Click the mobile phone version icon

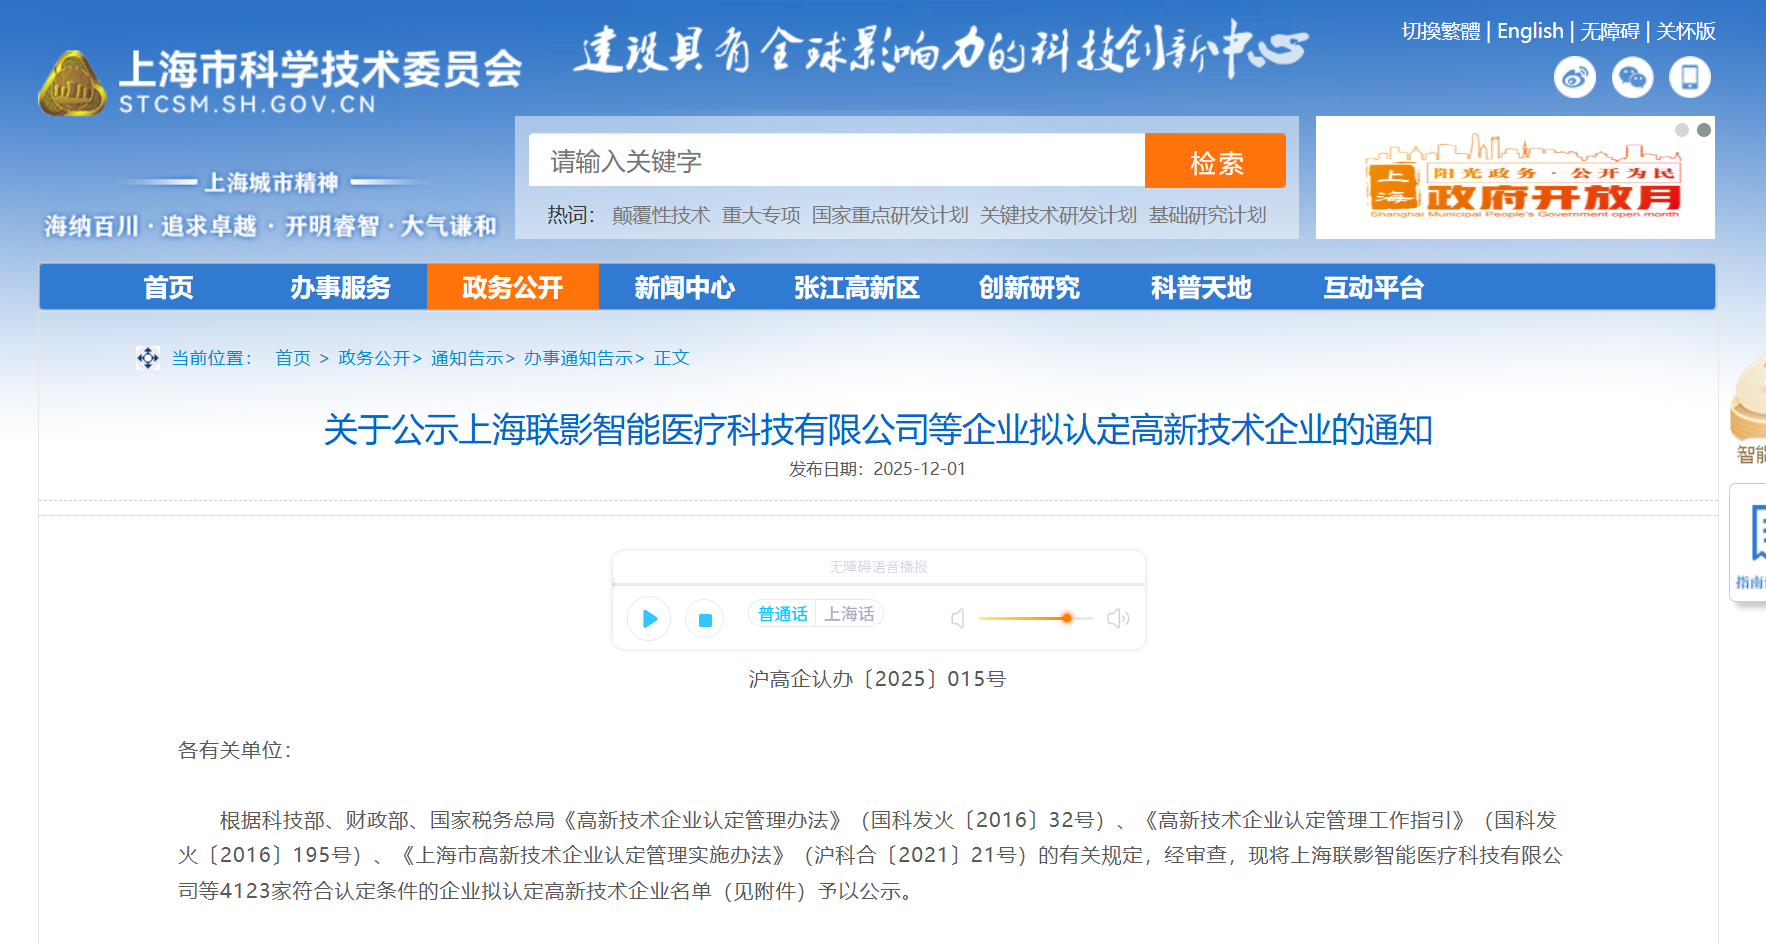click(1689, 77)
